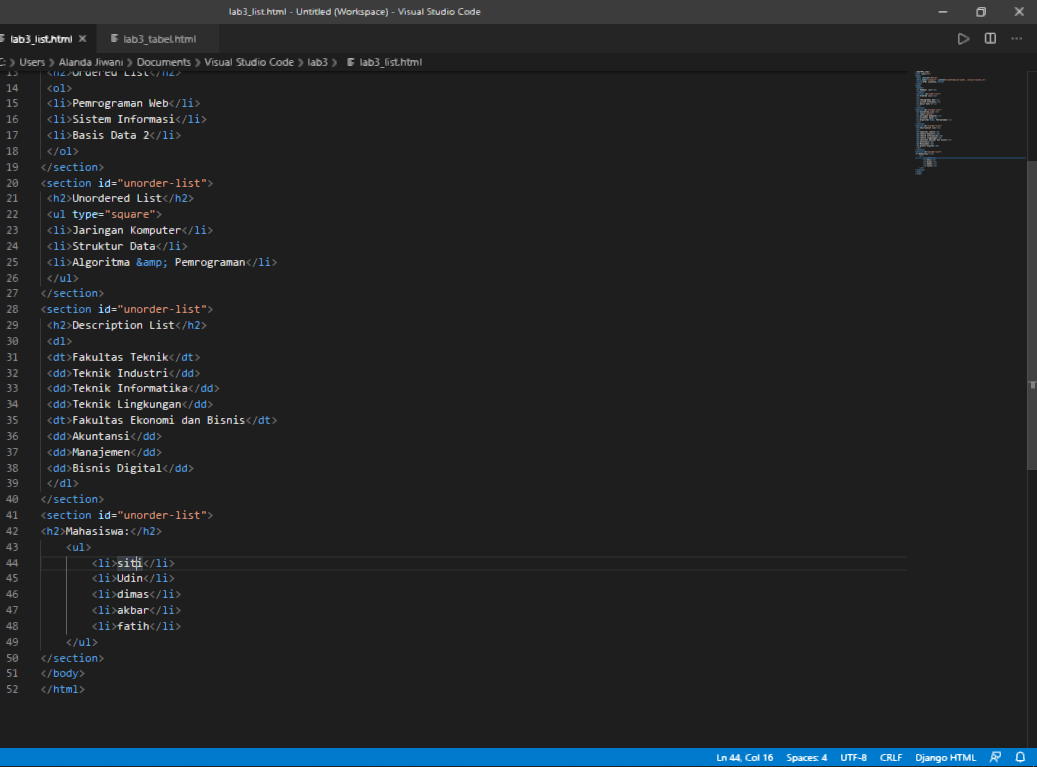Image resolution: width=1037 pixels, height=767 pixels.
Task: Switch to the lab3_tabel.html tab
Action: [x=157, y=38]
